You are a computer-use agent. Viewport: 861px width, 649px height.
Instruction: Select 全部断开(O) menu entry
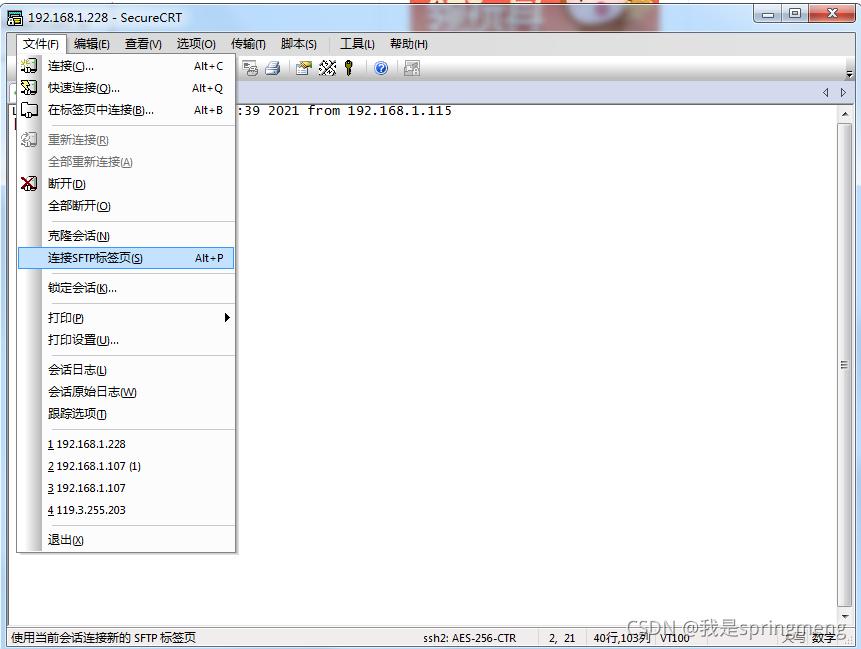coord(126,206)
